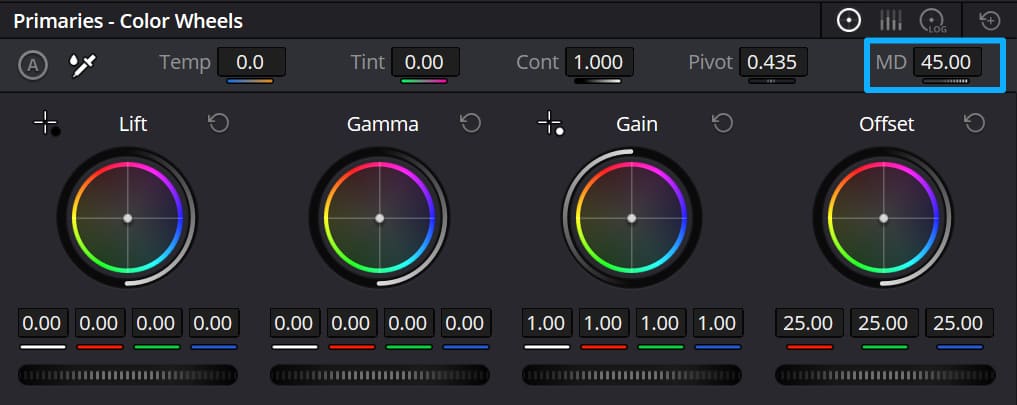
Task: Enable Auto Balance (A) button
Action: (32, 66)
